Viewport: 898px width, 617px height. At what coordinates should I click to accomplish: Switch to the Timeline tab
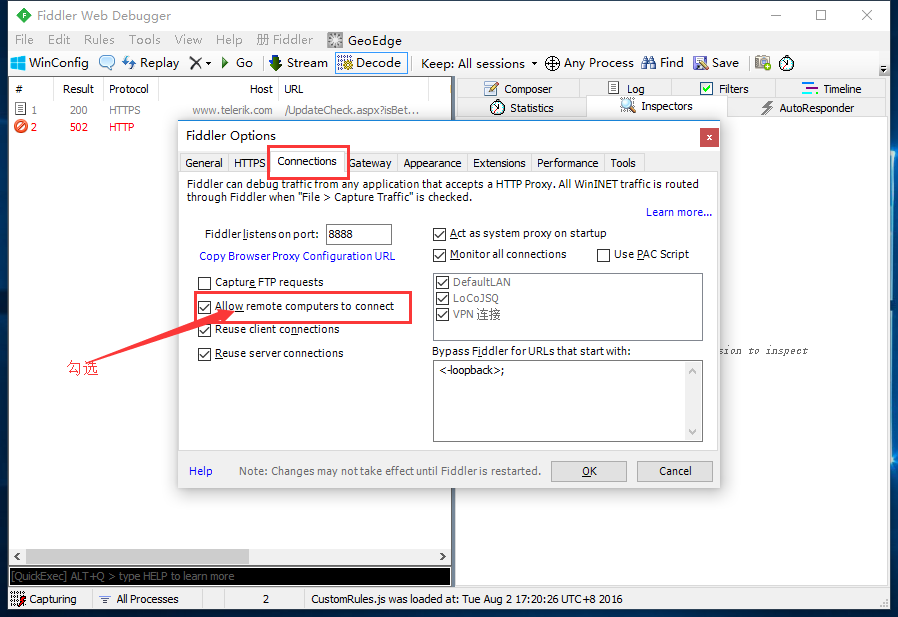click(831, 89)
